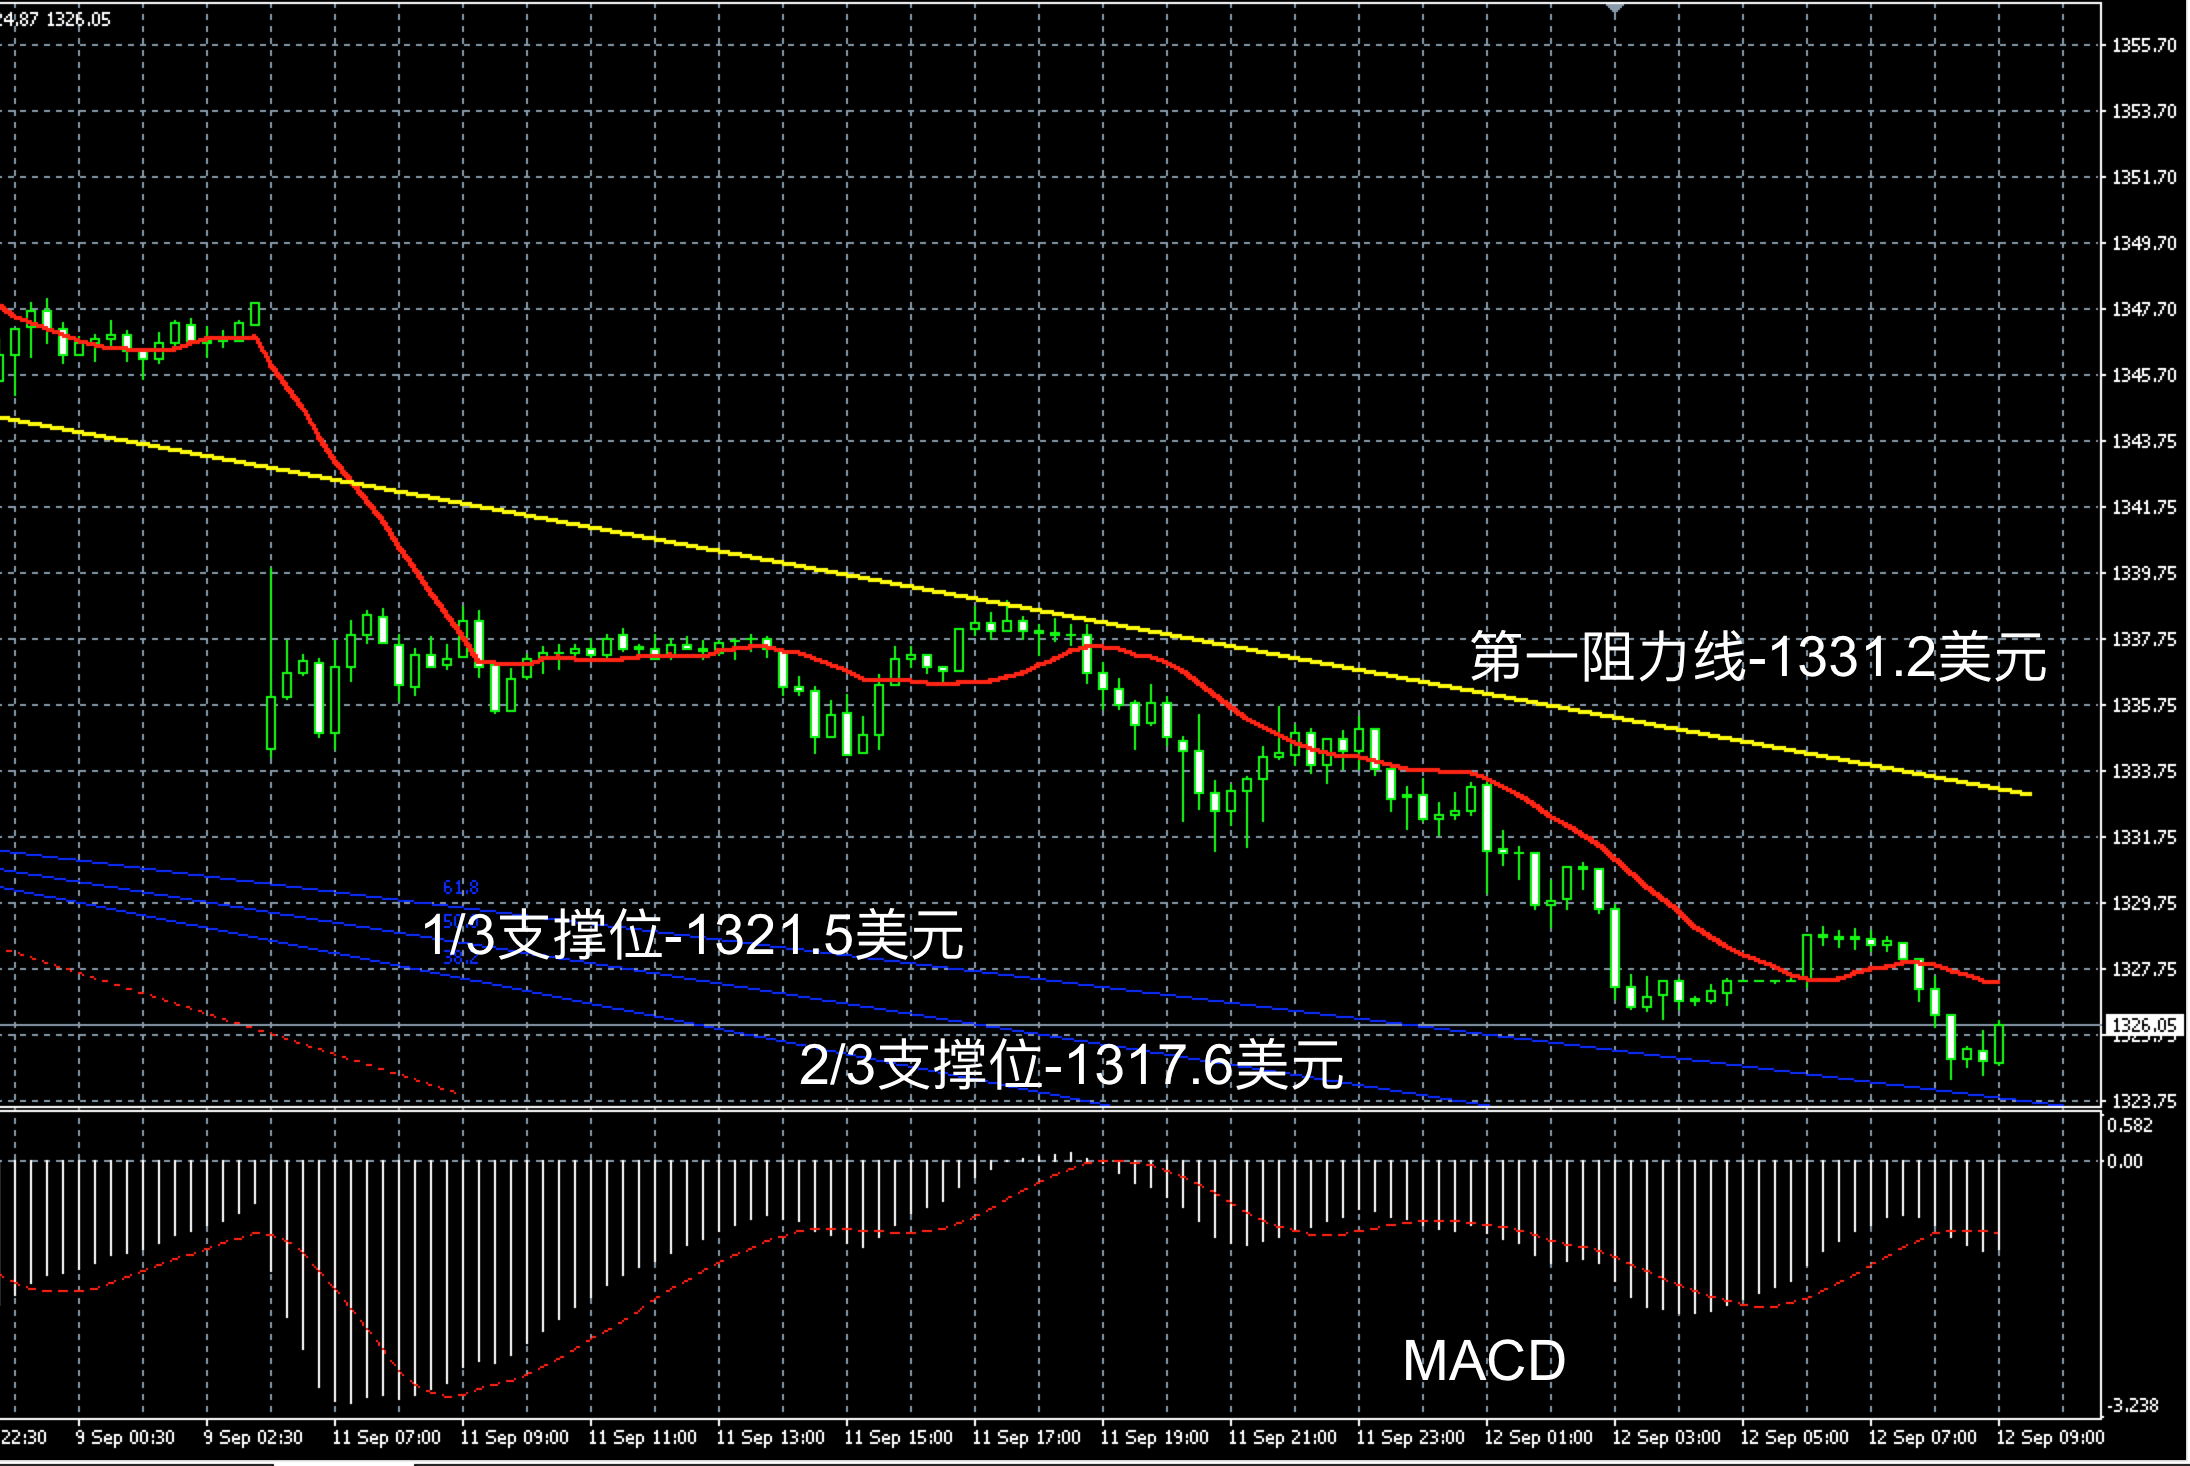Click the 12 Sep 09:00 time label
2190x1466 pixels.
click(2050, 1437)
